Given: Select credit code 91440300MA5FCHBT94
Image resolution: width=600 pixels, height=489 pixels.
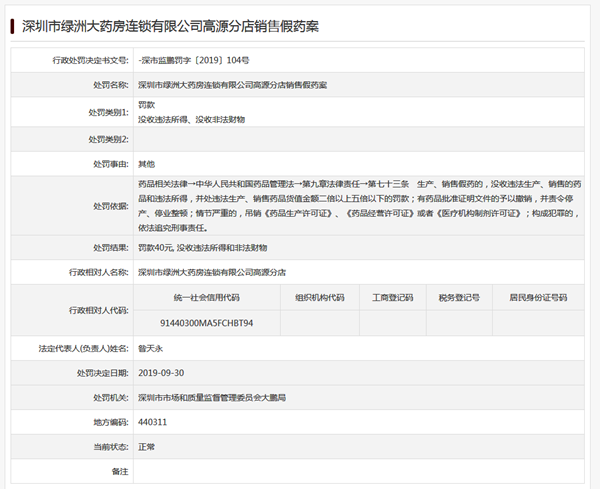Looking at the screenshot, I should point(206,324).
